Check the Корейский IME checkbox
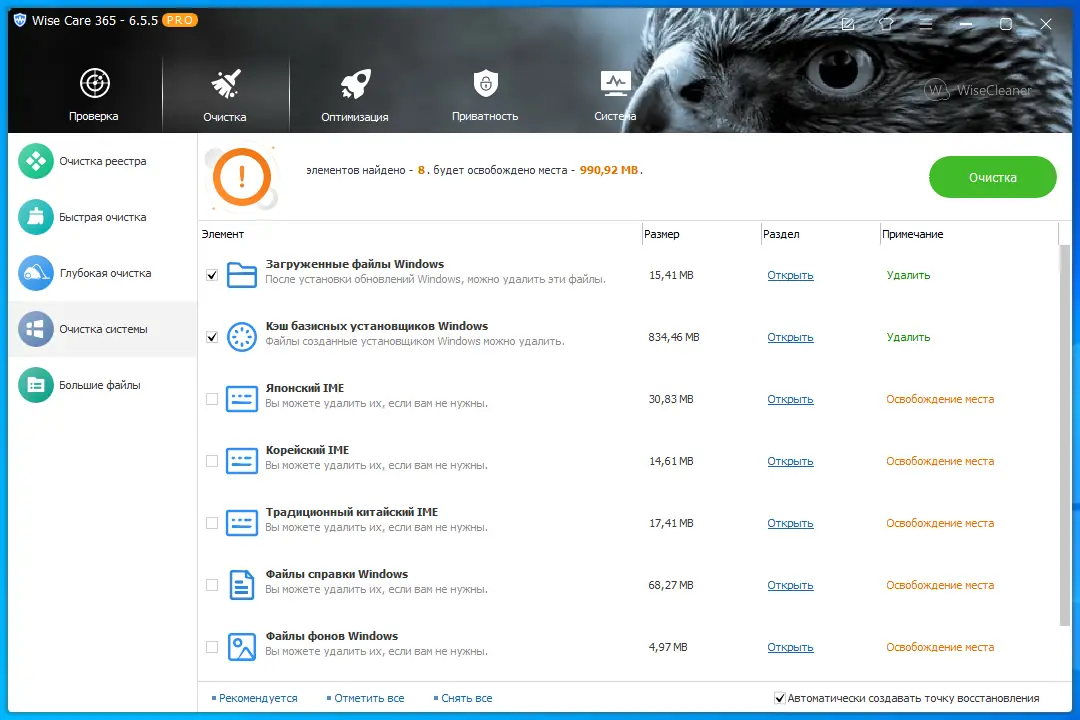The image size is (1080, 720). [x=212, y=461]
